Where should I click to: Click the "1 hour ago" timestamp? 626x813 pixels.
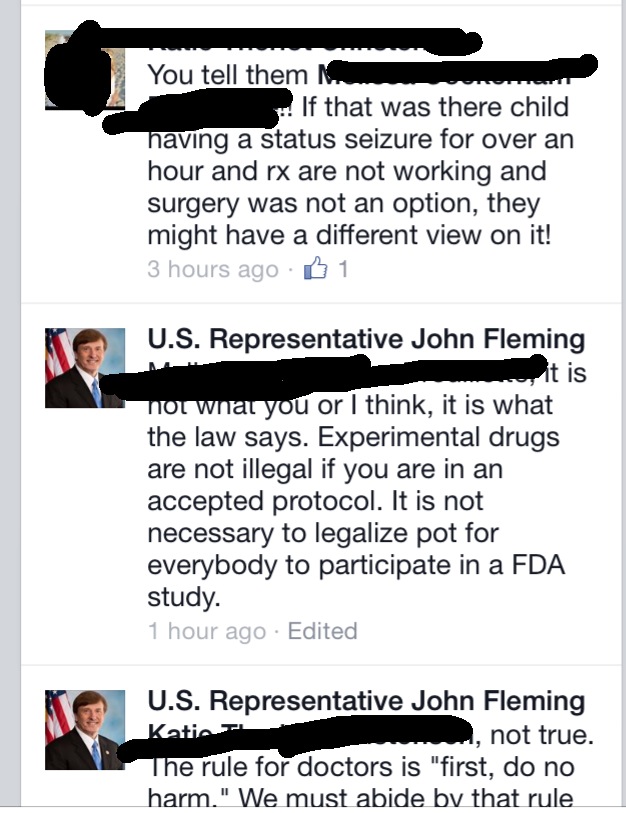pos(207,631)
